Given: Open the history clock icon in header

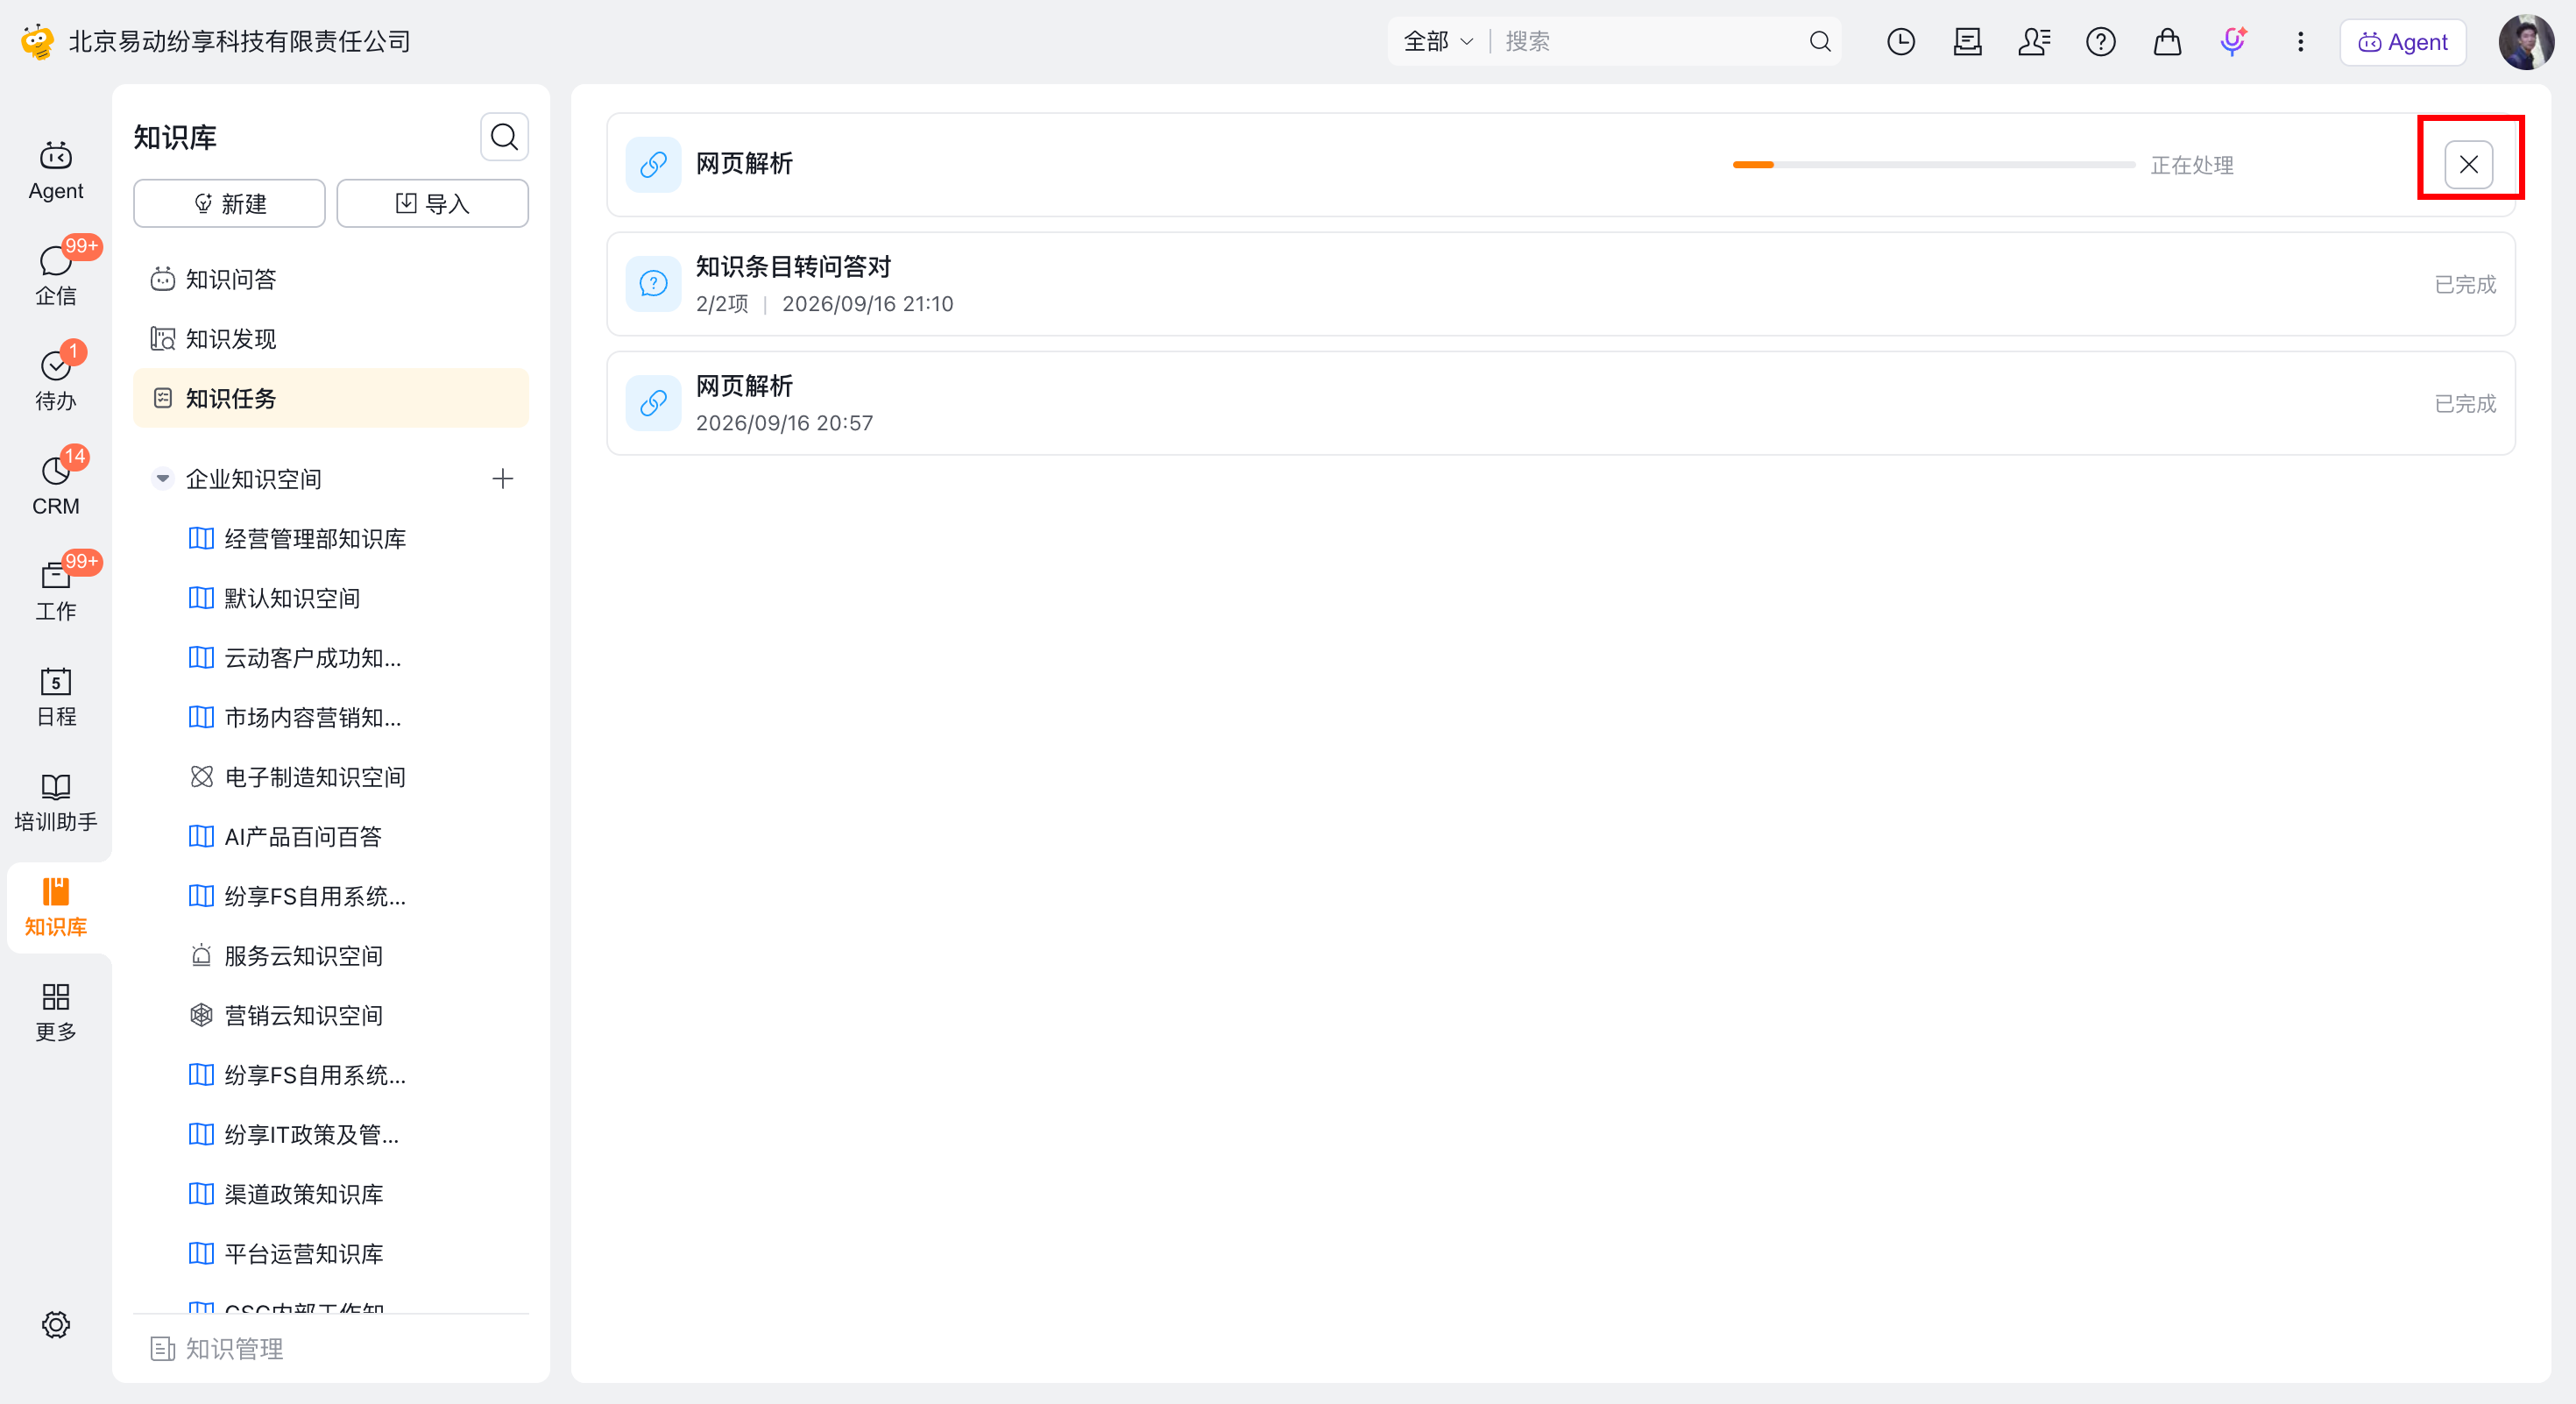Looking at the screenshot, I should (1900, 42).
